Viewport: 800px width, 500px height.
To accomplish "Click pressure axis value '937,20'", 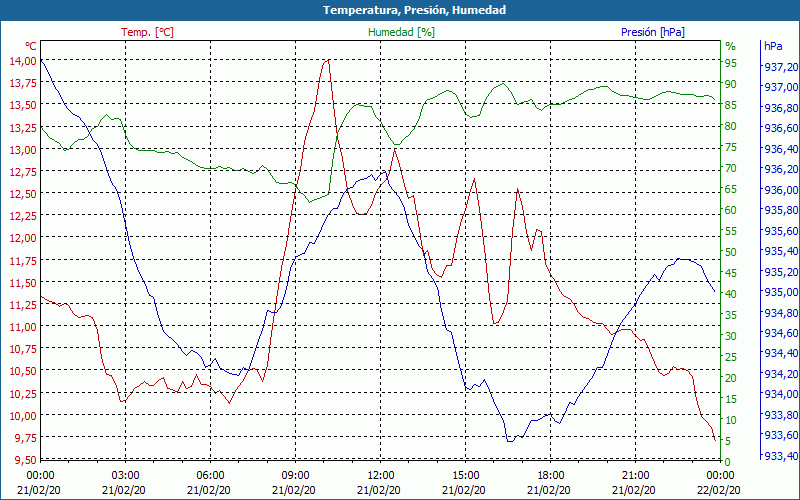I will (781, 67).
